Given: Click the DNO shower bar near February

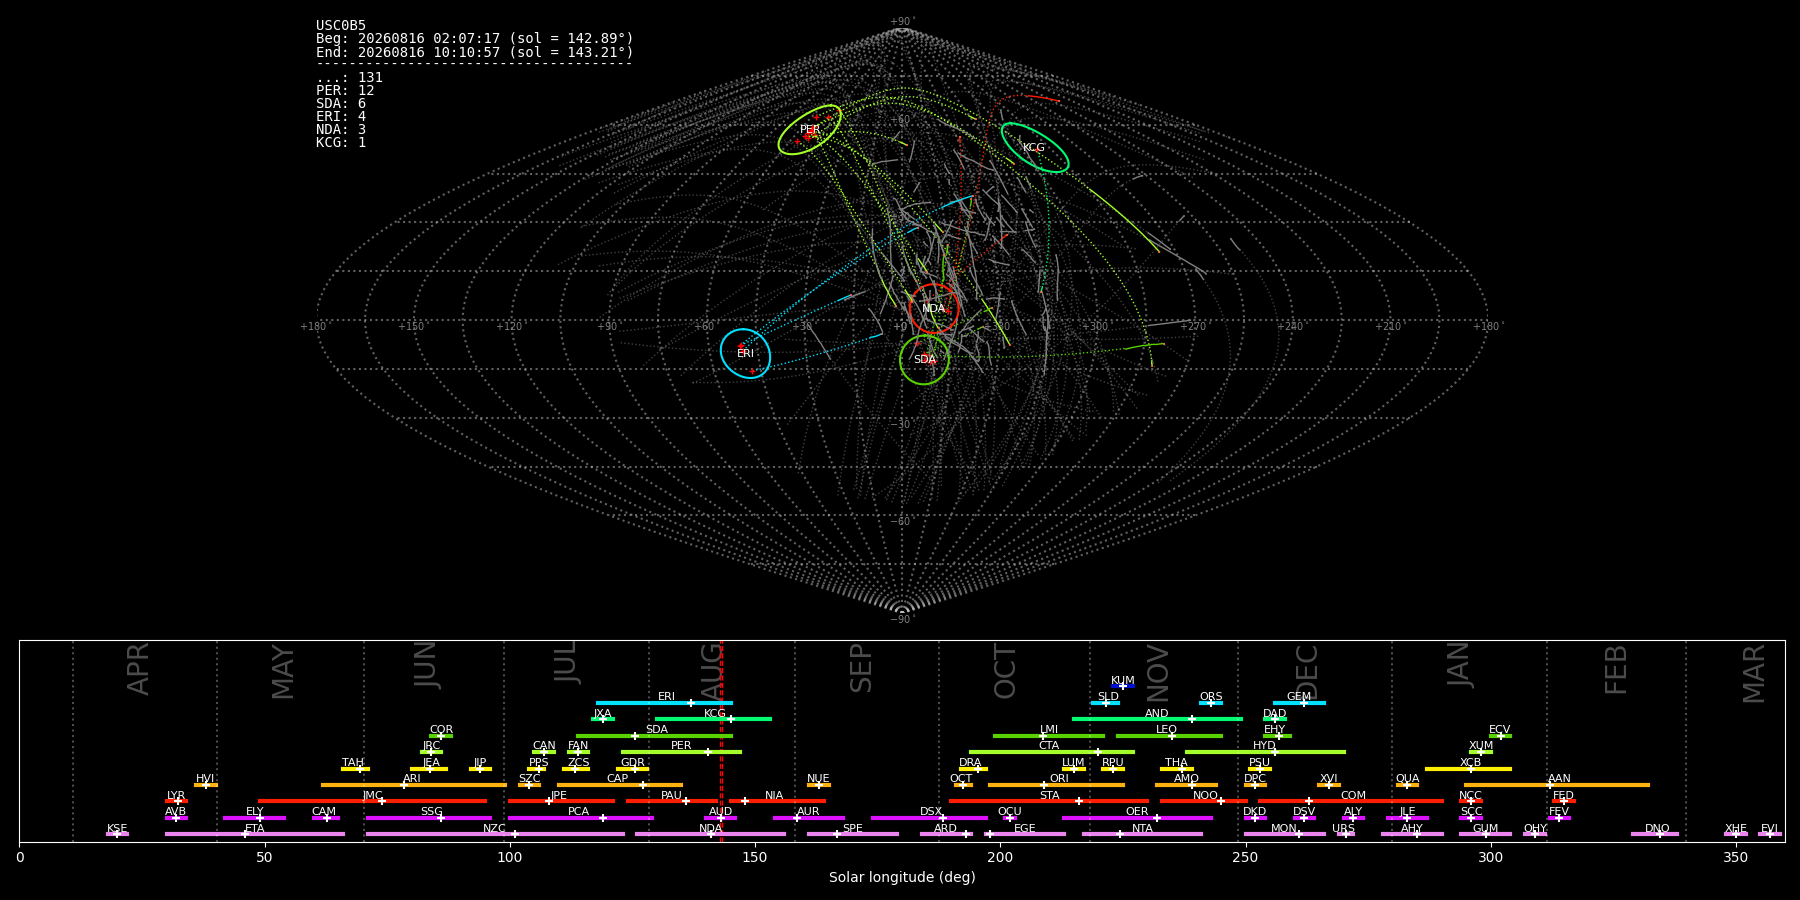Looking at the screenshot, I should pos(1655,834).
